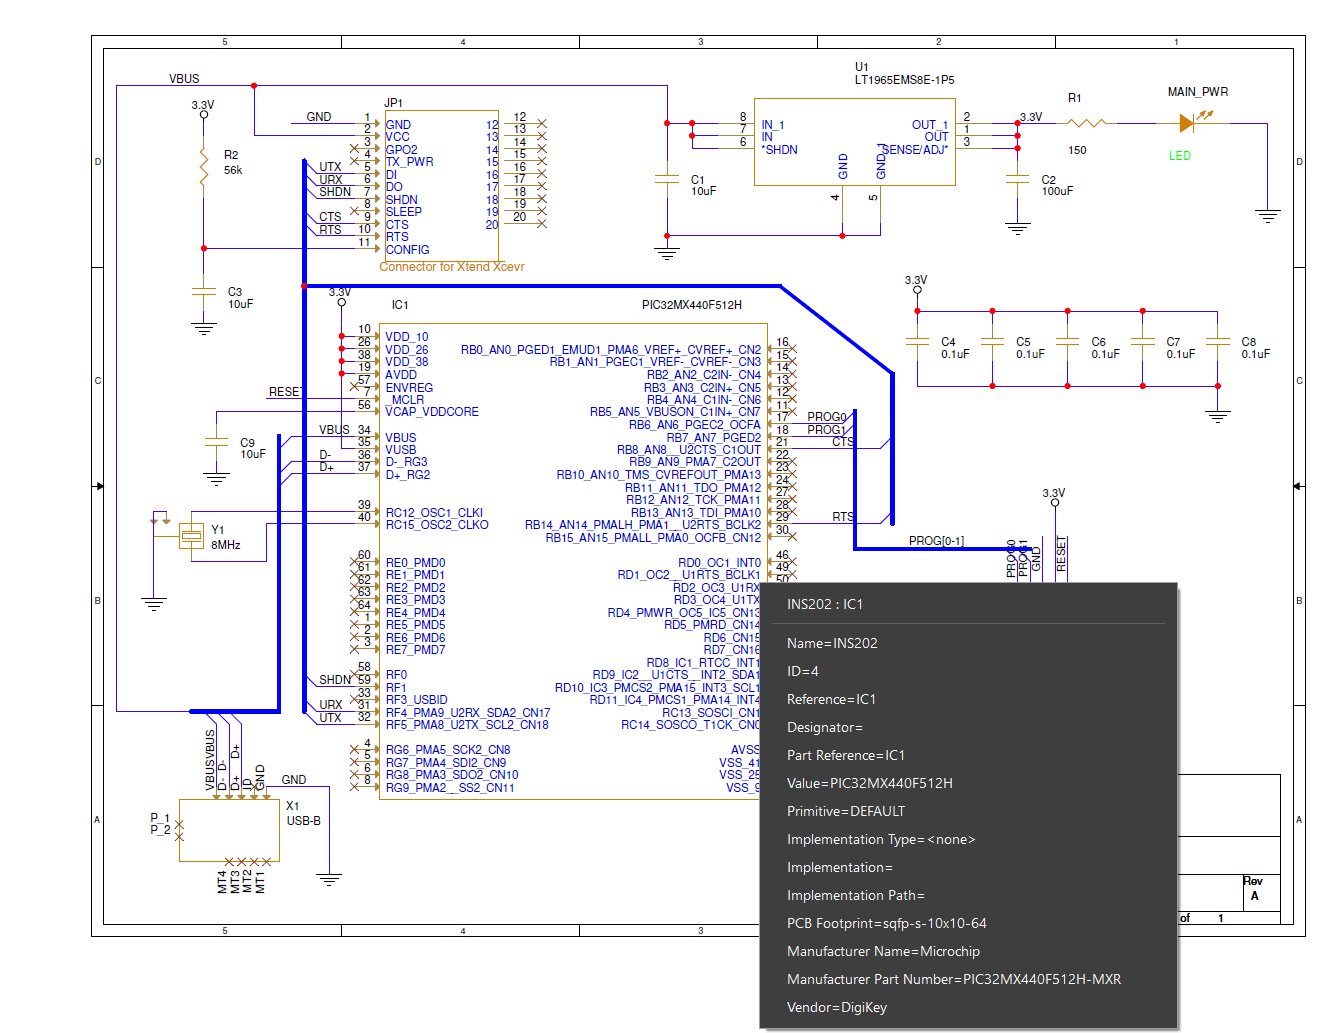Select the USB-B connector X1
Screen dimensions: 1336x1033
[x=229, y=830]
